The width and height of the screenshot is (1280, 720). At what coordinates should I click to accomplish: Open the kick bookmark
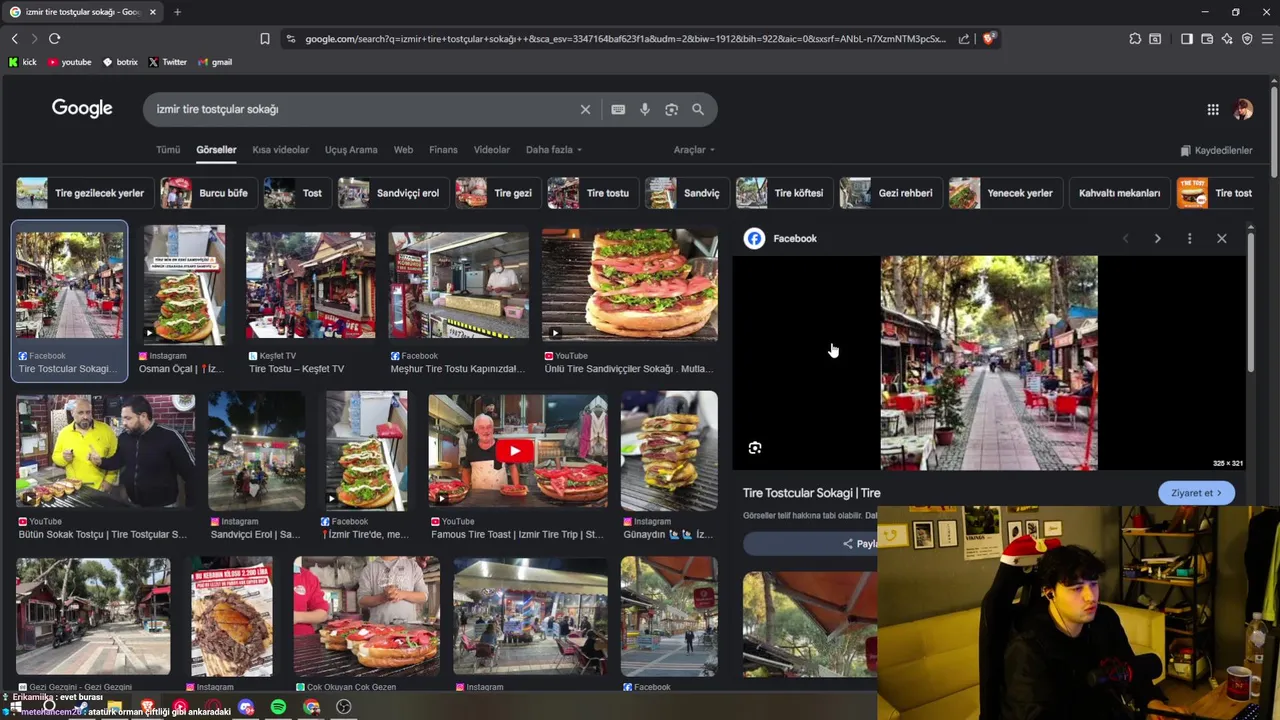(23, 62)
